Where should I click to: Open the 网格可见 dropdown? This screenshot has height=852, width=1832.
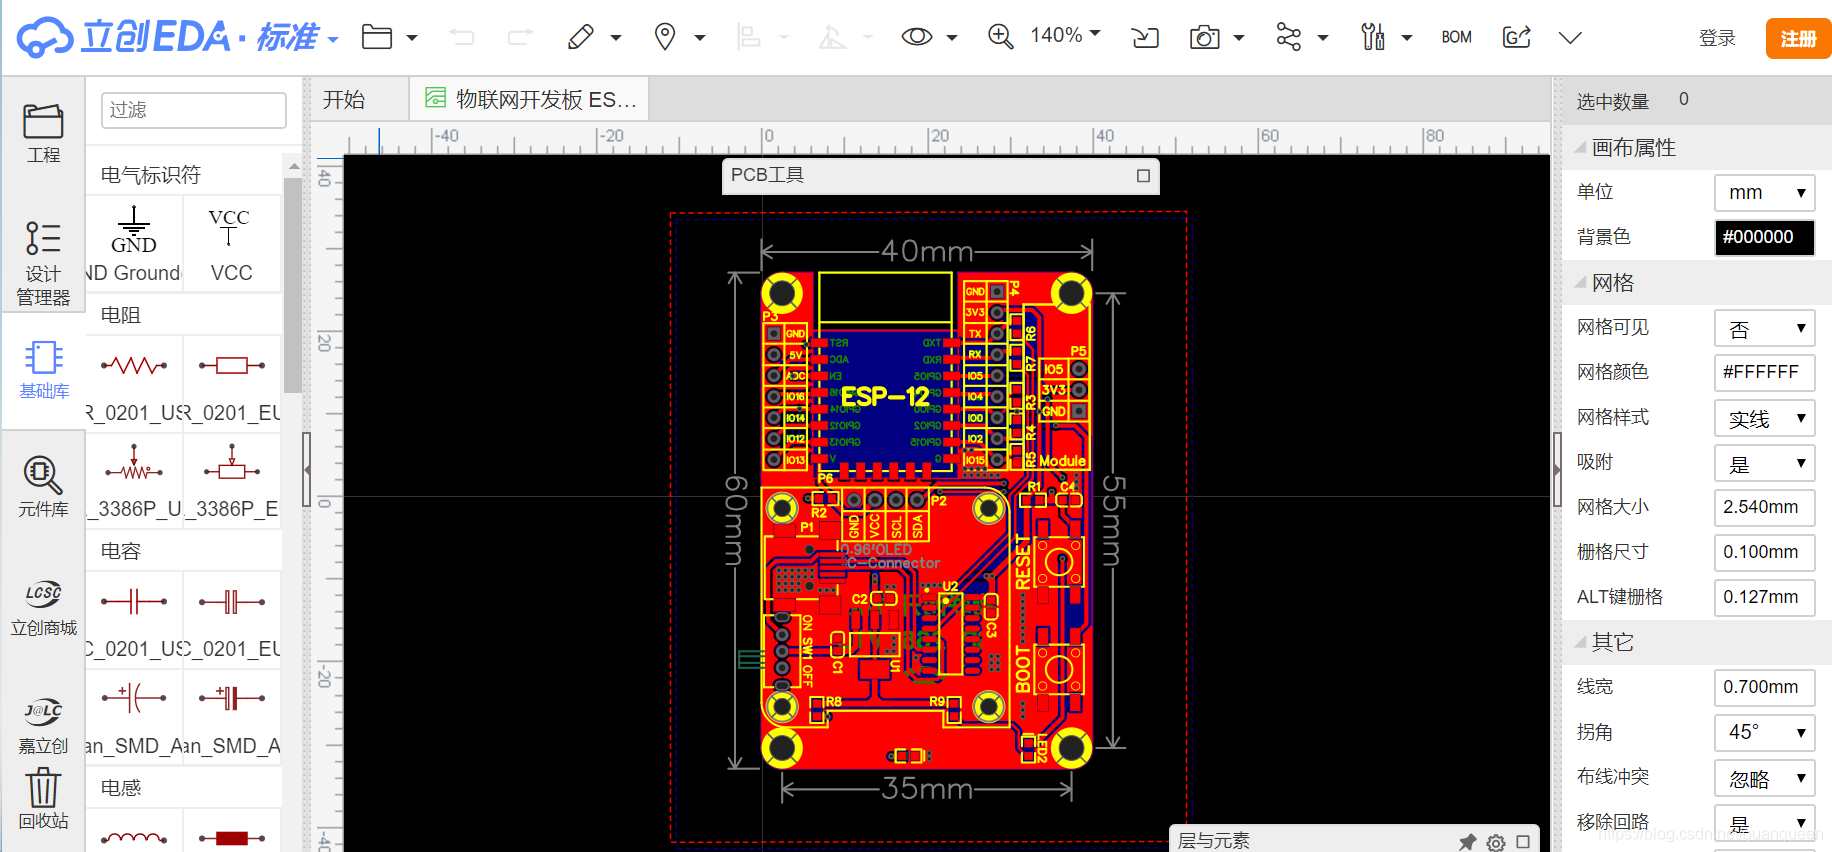pyautogui.click(x=1764, y=328)
